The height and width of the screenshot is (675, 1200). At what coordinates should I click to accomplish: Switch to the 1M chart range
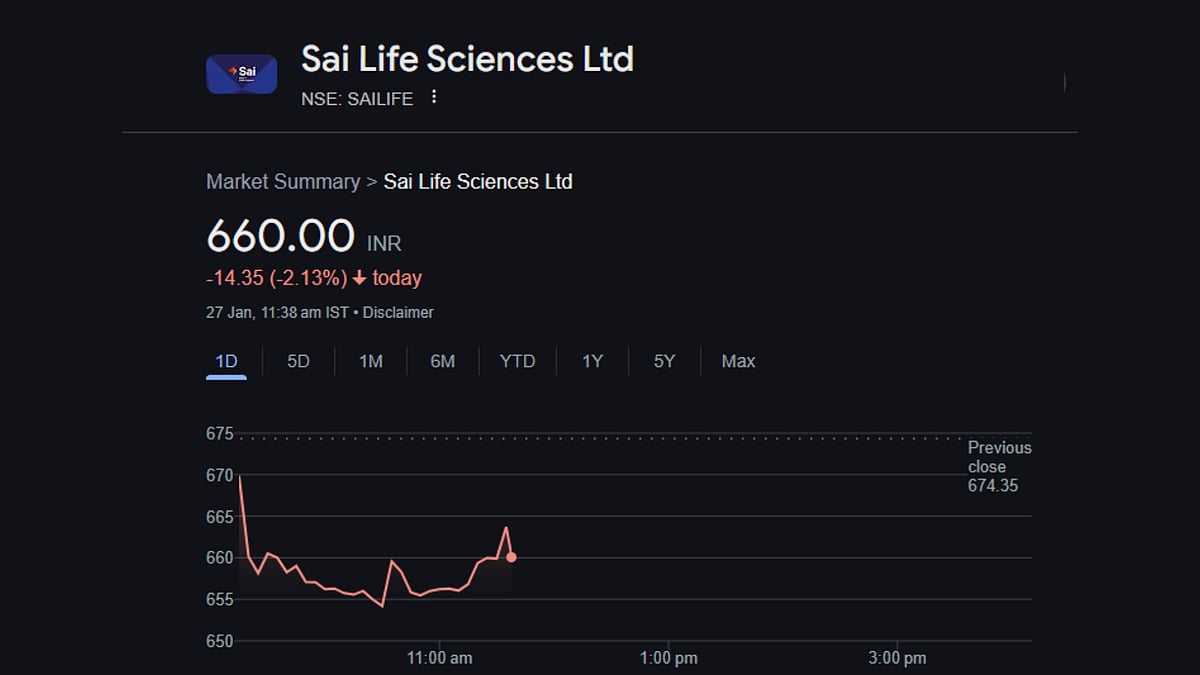(370, 361)
